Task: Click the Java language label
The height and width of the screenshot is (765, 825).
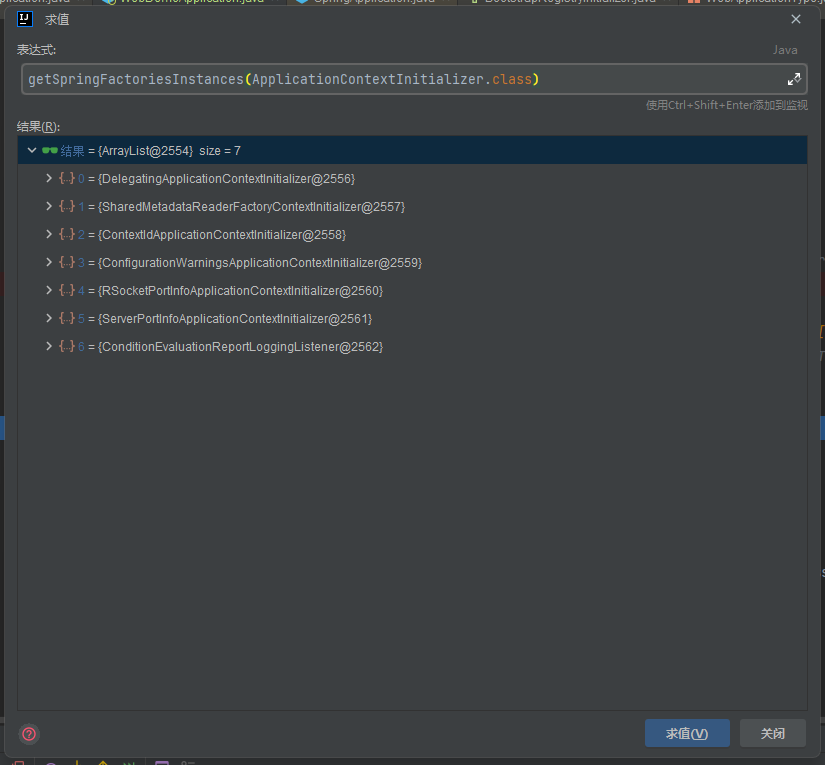Action: pos(784,50)
